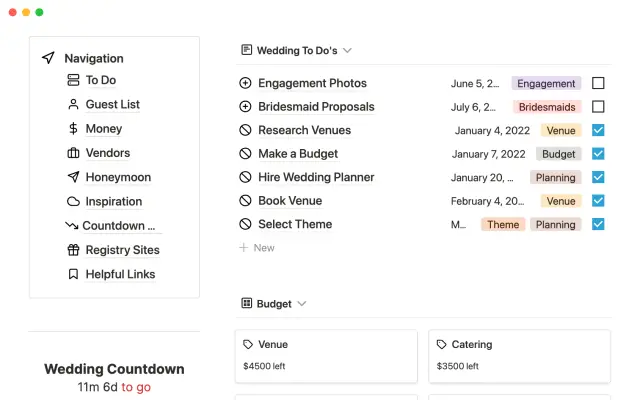The image size is (640, 400).
Task: Click the Registry Sites gift icon
Action: pyautogui.click(x=73, y=249)
